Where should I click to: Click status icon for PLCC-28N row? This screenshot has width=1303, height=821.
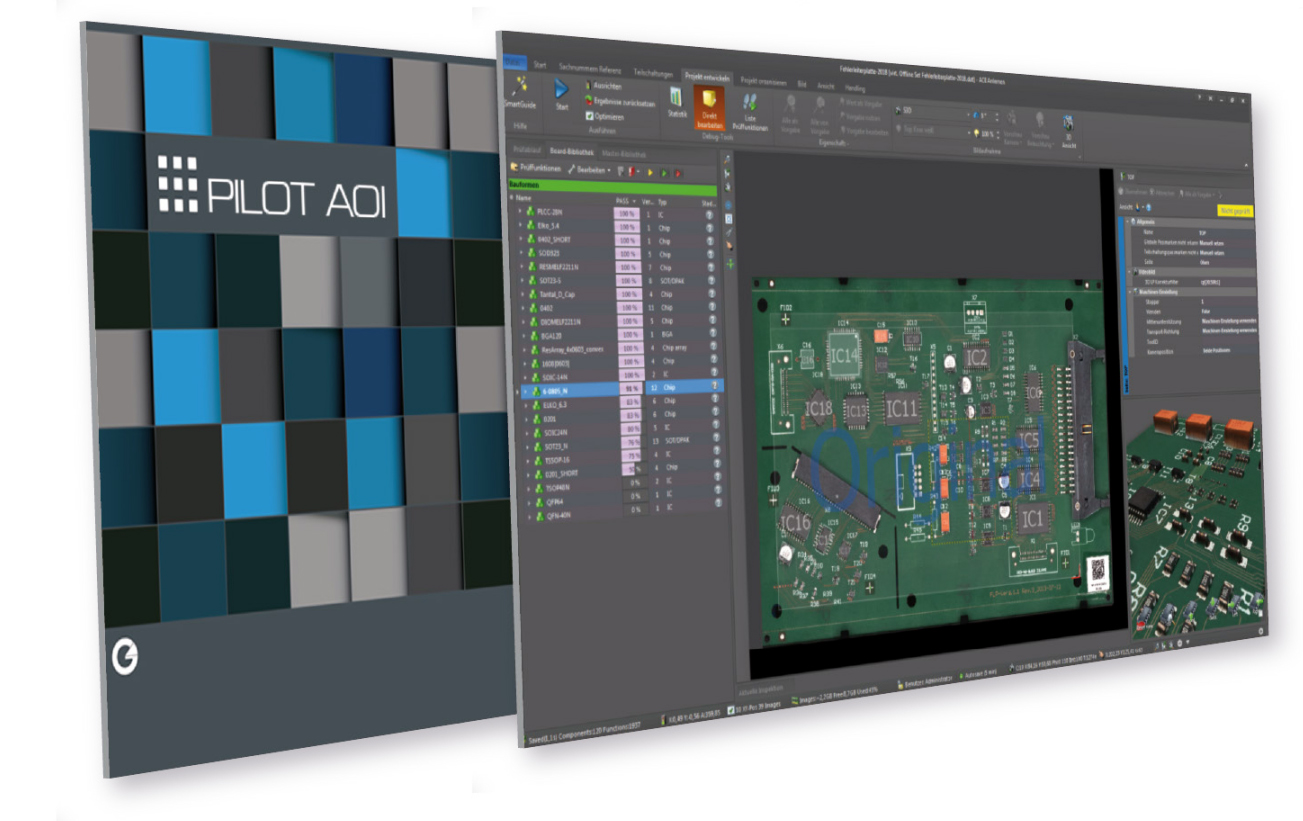[708, 215]
